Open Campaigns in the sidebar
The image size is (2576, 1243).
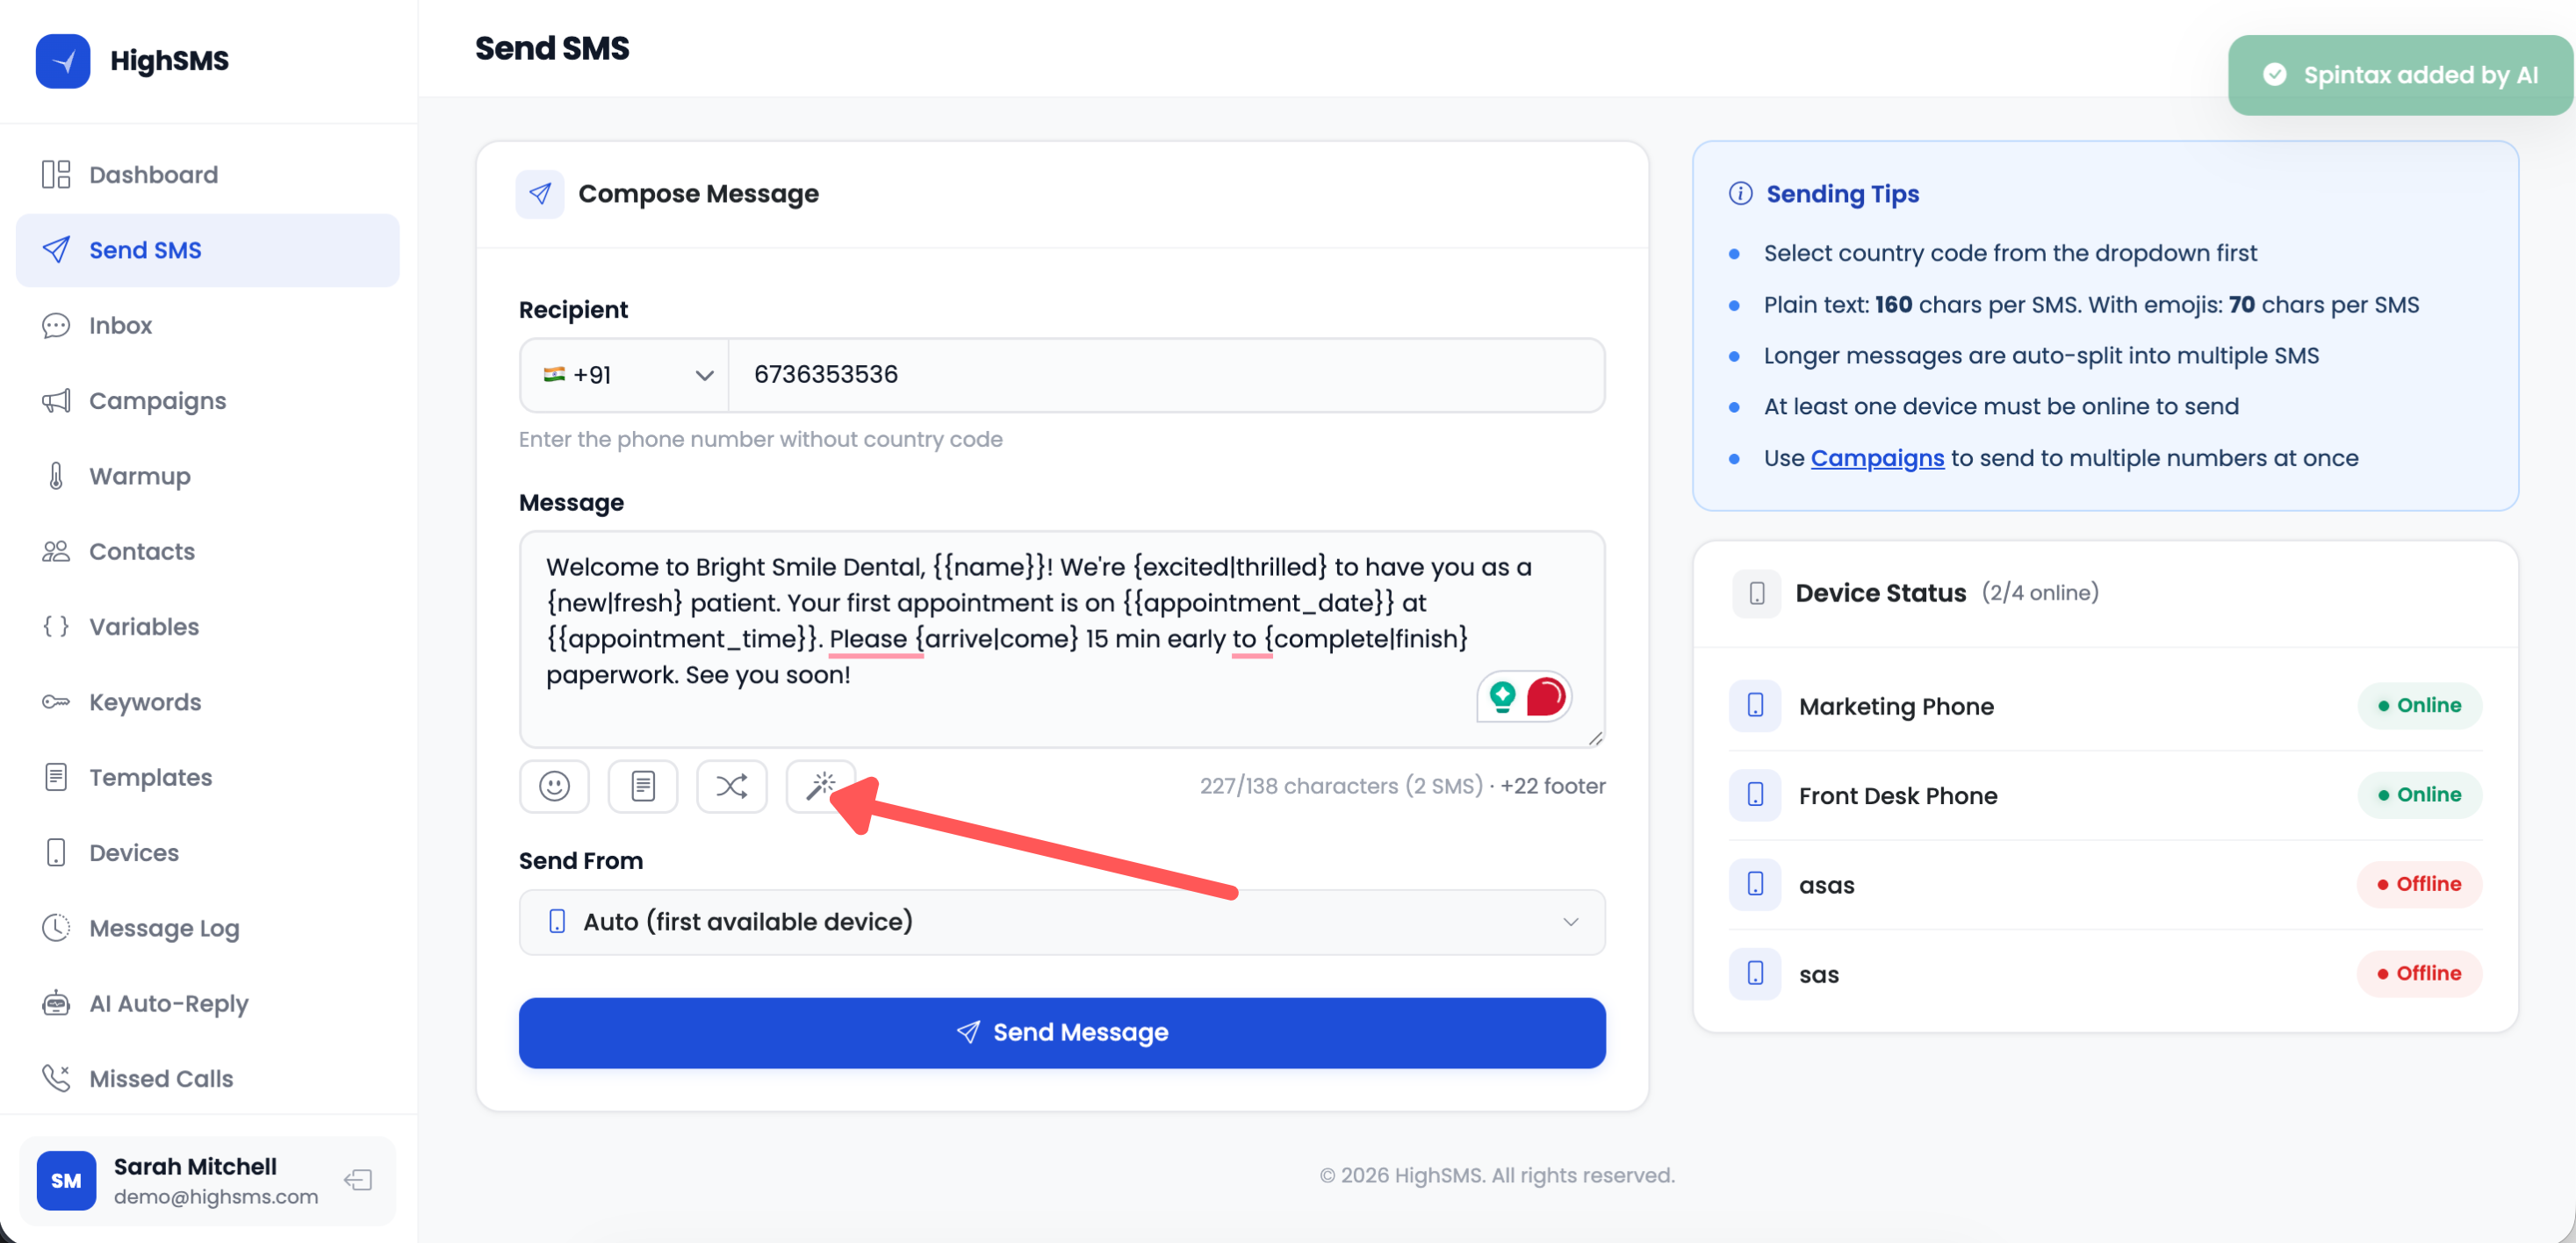[x=157, y=401]
